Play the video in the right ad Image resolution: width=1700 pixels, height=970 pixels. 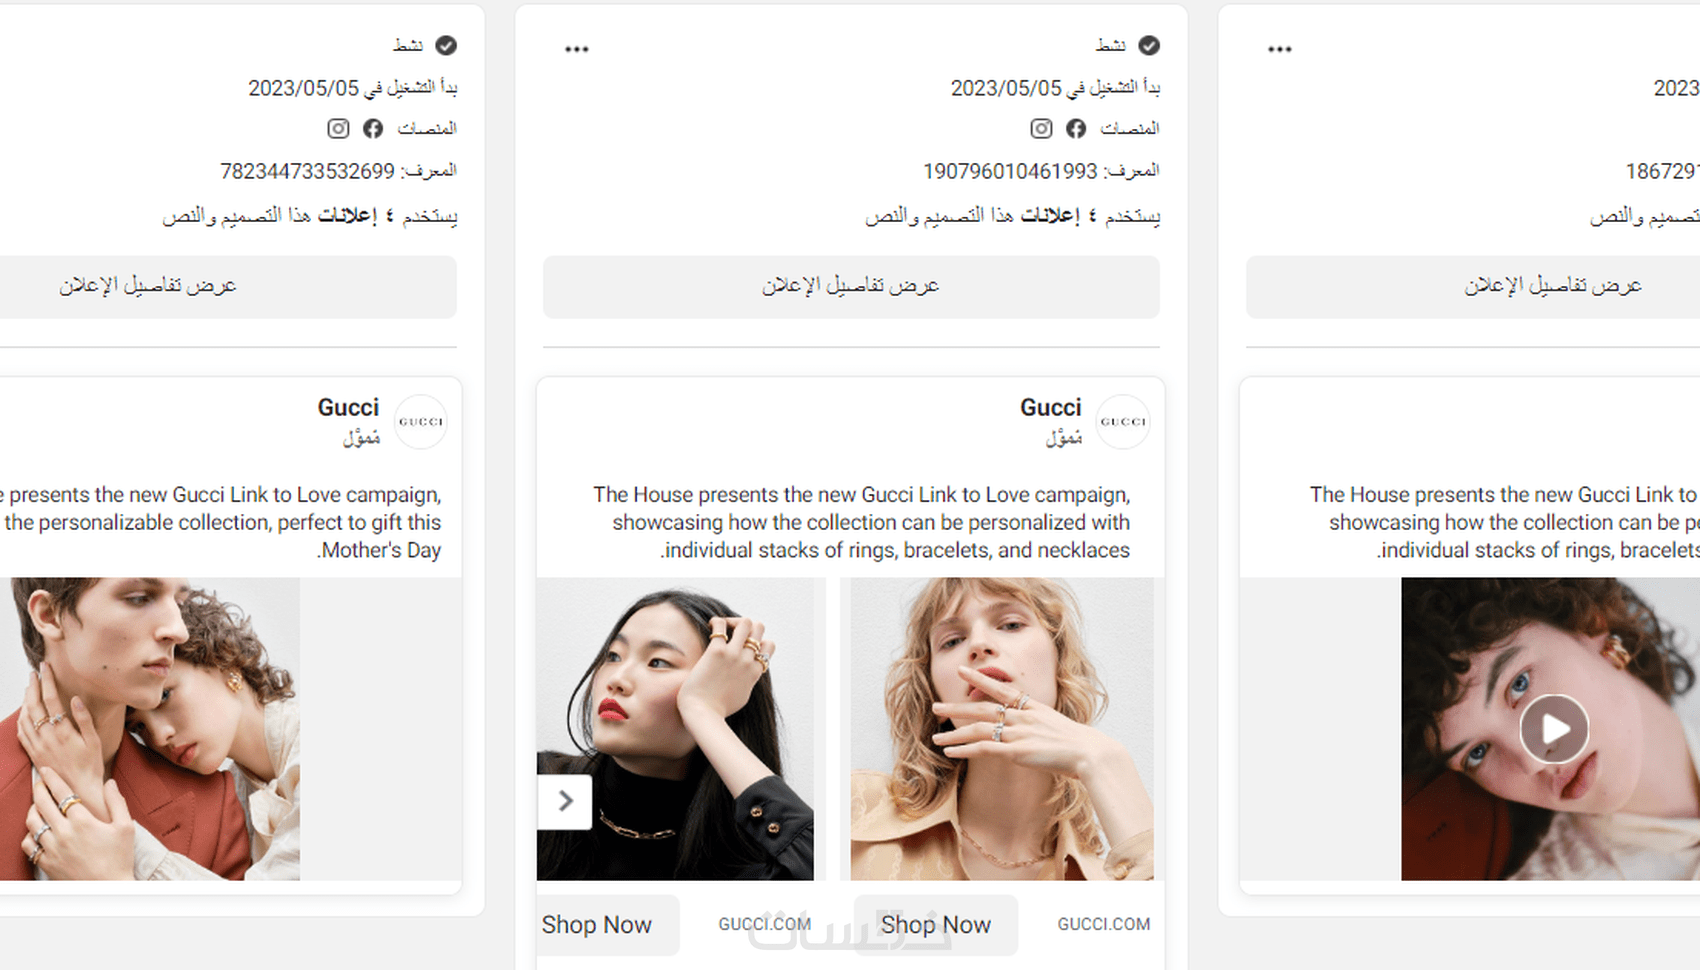coord(1554,729)
